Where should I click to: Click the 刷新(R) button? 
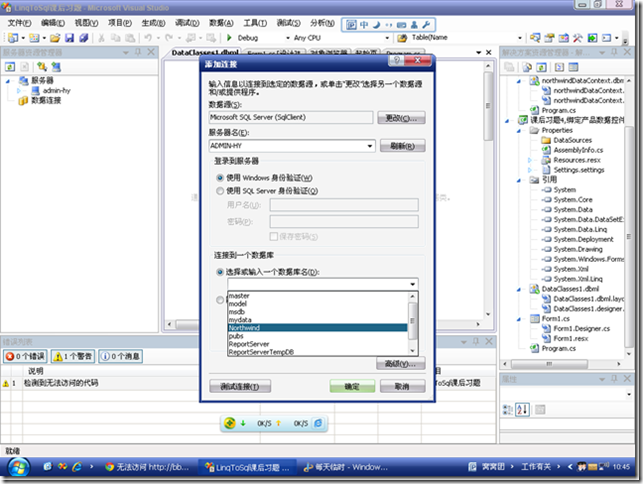[x=402, y=146]
